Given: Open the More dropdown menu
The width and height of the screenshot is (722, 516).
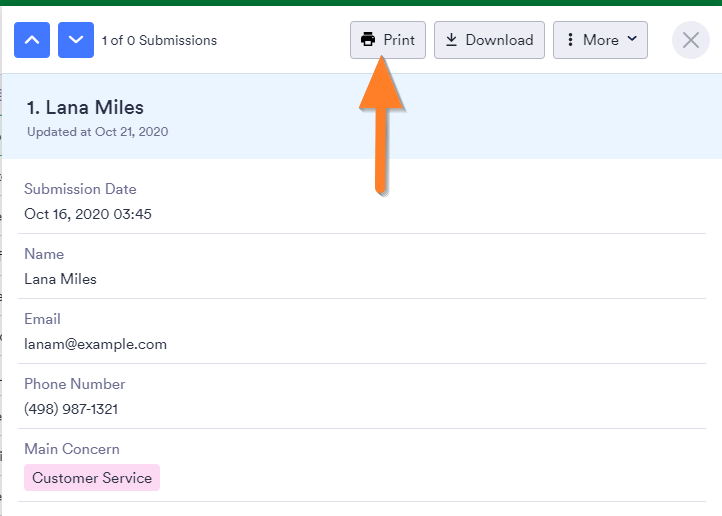Looking at the screenshot, I should pyautogui.click(x=600, y=40).
